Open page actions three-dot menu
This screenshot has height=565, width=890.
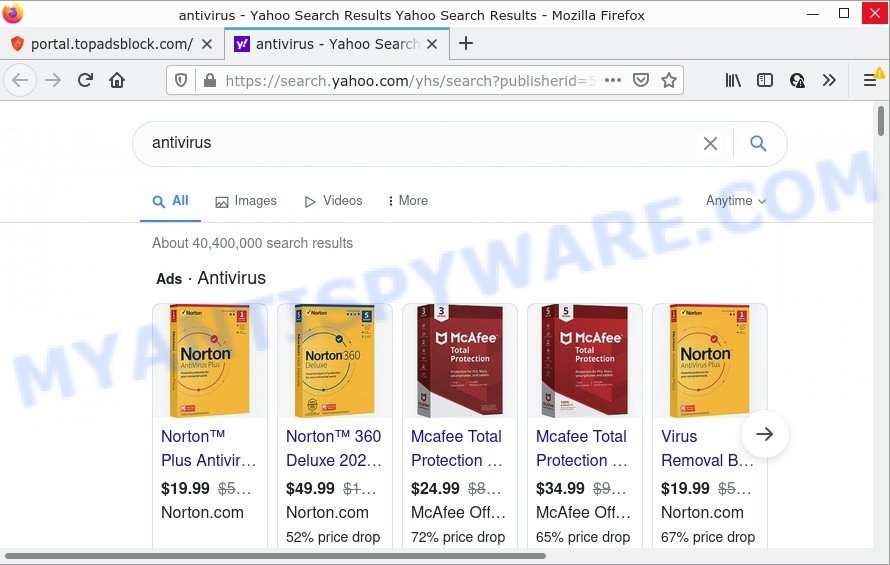[613, 80]
